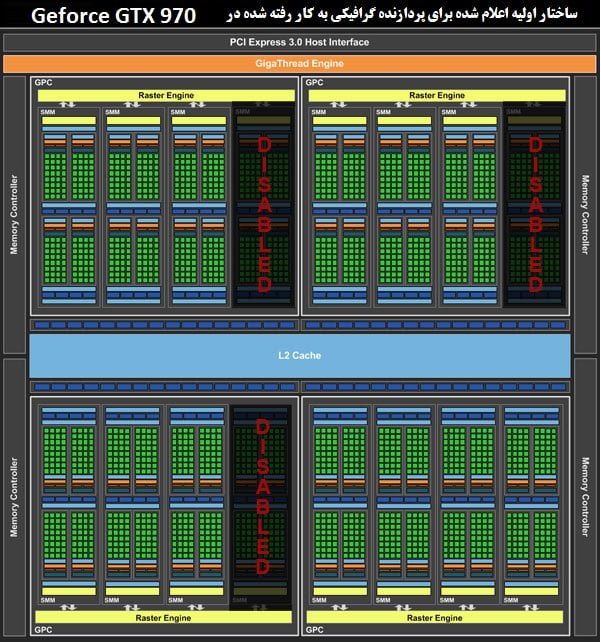Select the bottom-right Memory Controller block
This screenshot has height=642, width=601.
[x=586, y=497]
